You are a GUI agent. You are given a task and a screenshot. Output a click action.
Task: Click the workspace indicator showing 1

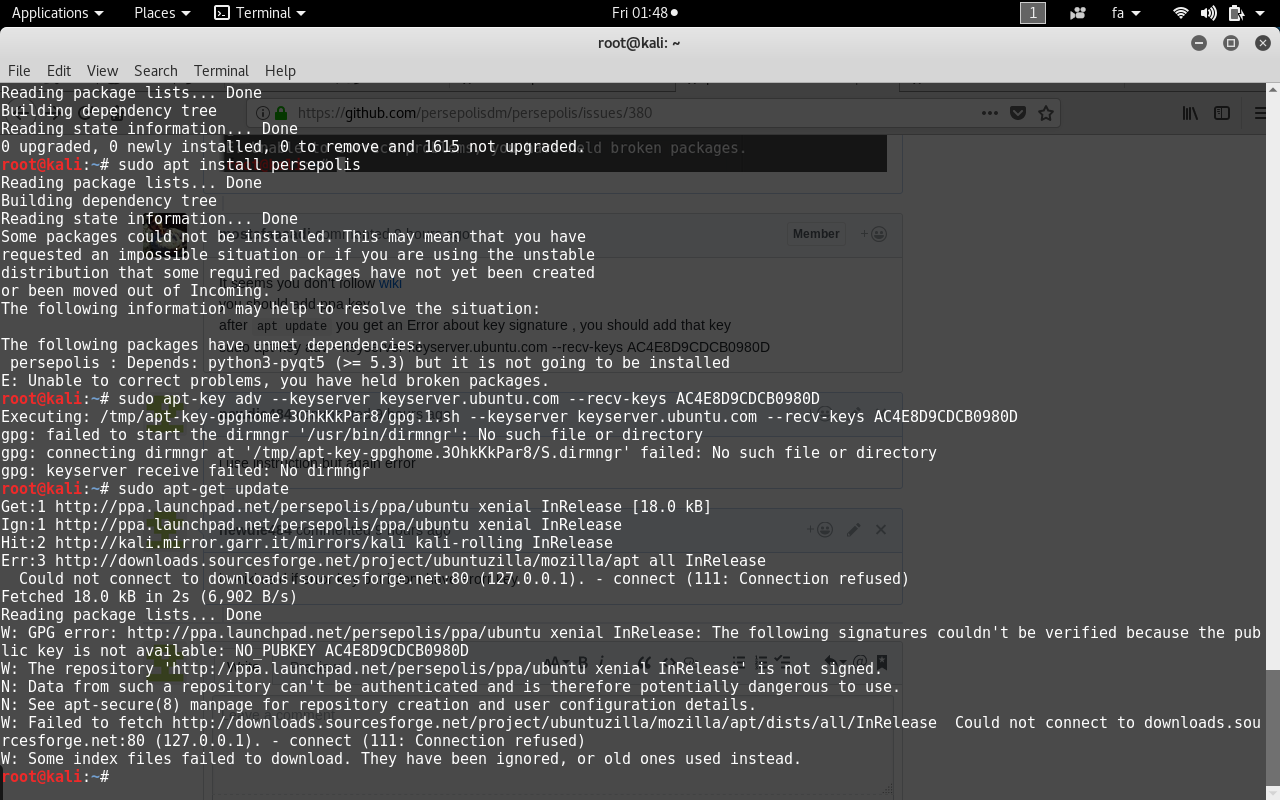[1032, 13]
